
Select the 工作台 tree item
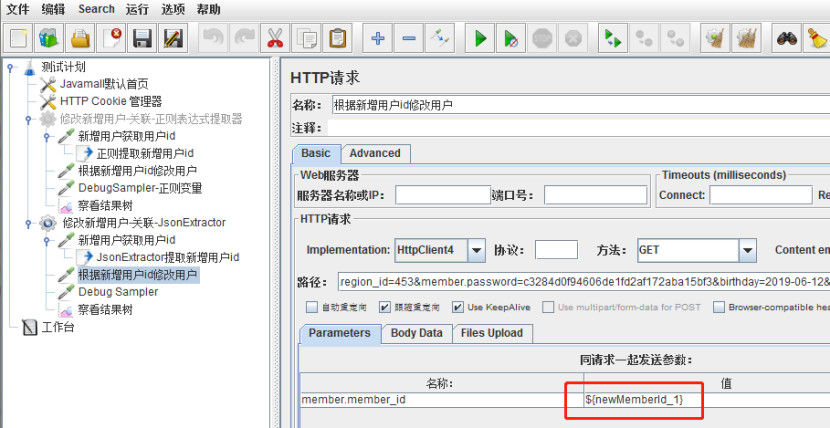coord(58,327)
